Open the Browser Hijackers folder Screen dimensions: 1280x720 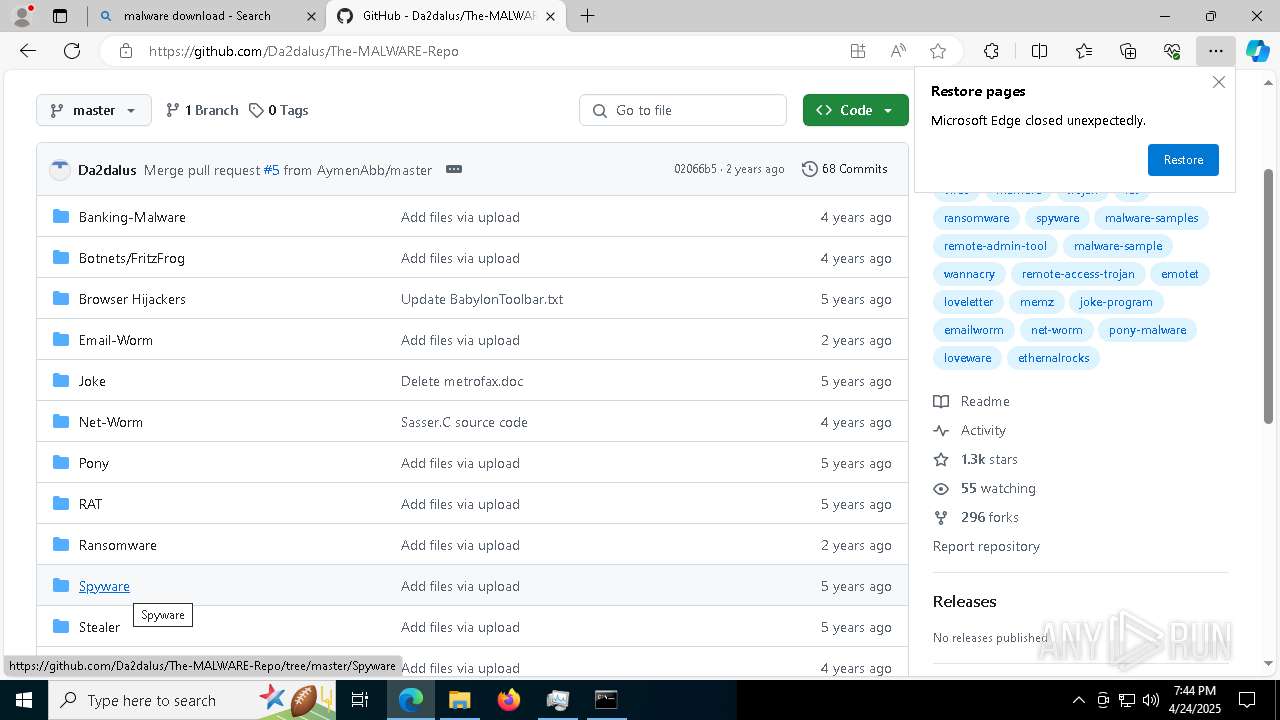point(132,299)
